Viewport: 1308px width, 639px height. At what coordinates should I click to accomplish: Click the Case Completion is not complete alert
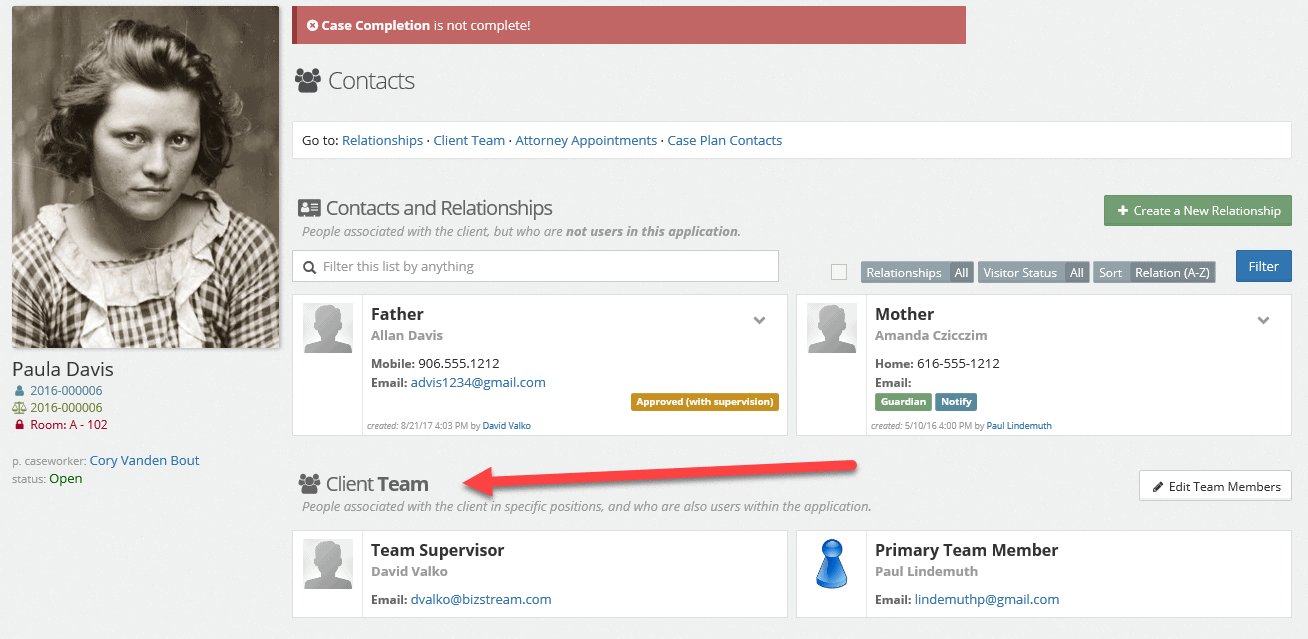(x=629, y=25)
